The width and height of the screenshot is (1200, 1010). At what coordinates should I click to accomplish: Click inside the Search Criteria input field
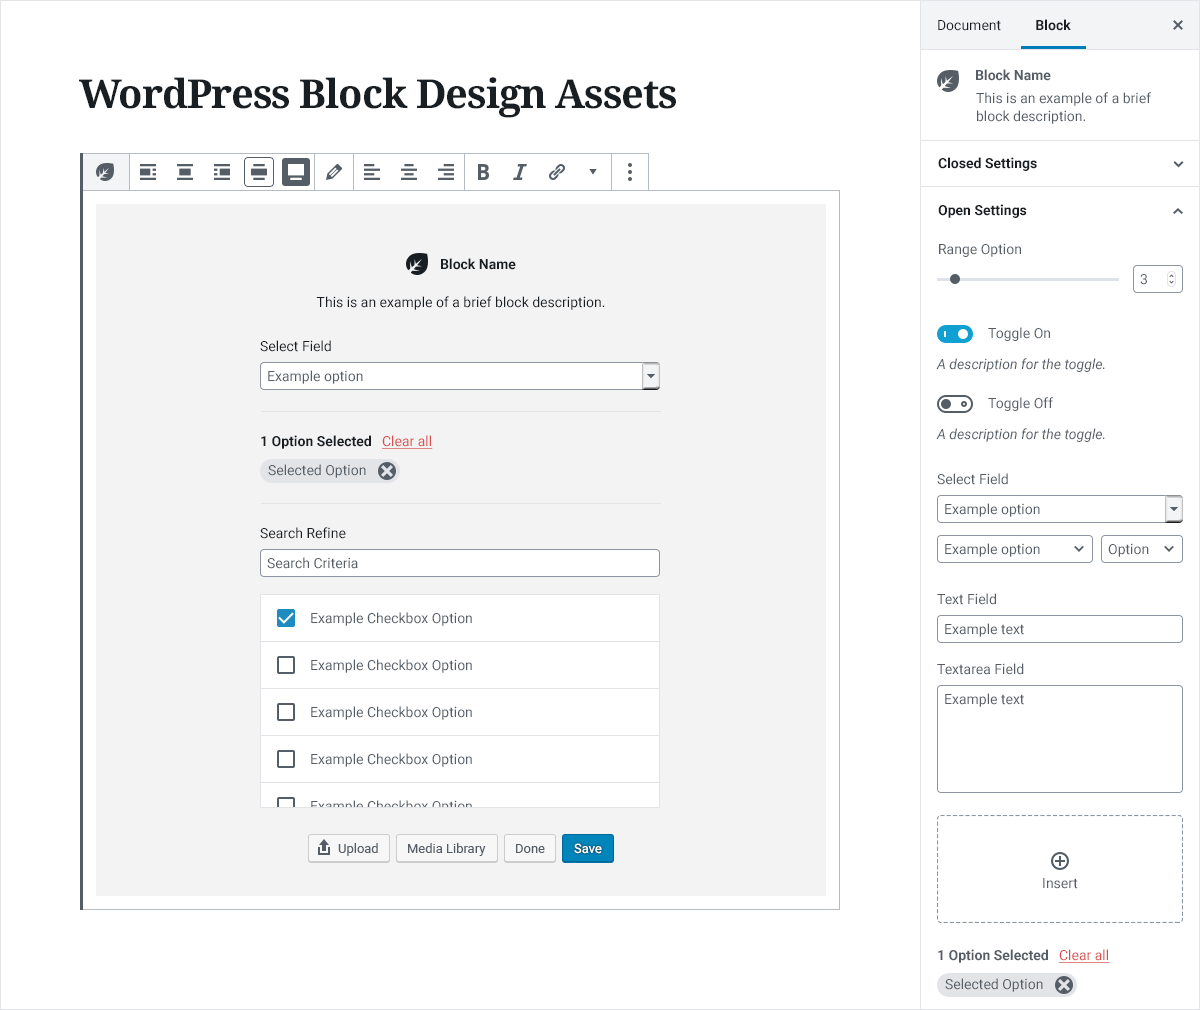click(459, 562)
